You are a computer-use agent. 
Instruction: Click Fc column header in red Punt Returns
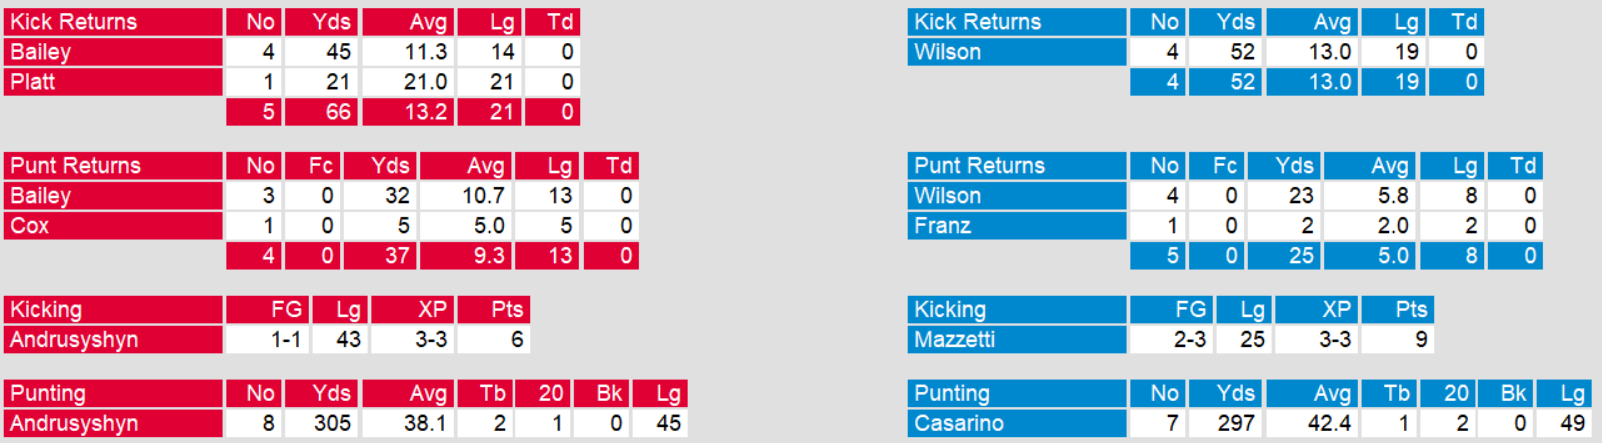click(x=321, y=166)
